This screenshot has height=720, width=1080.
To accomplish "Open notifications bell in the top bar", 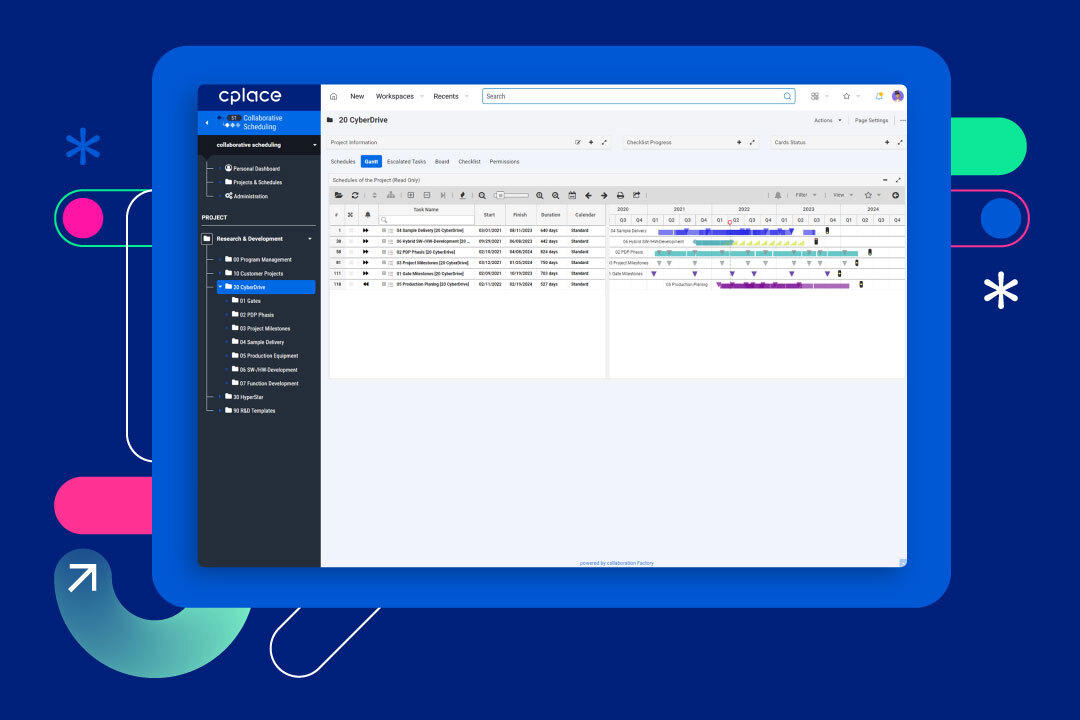I will pos(879,96).
